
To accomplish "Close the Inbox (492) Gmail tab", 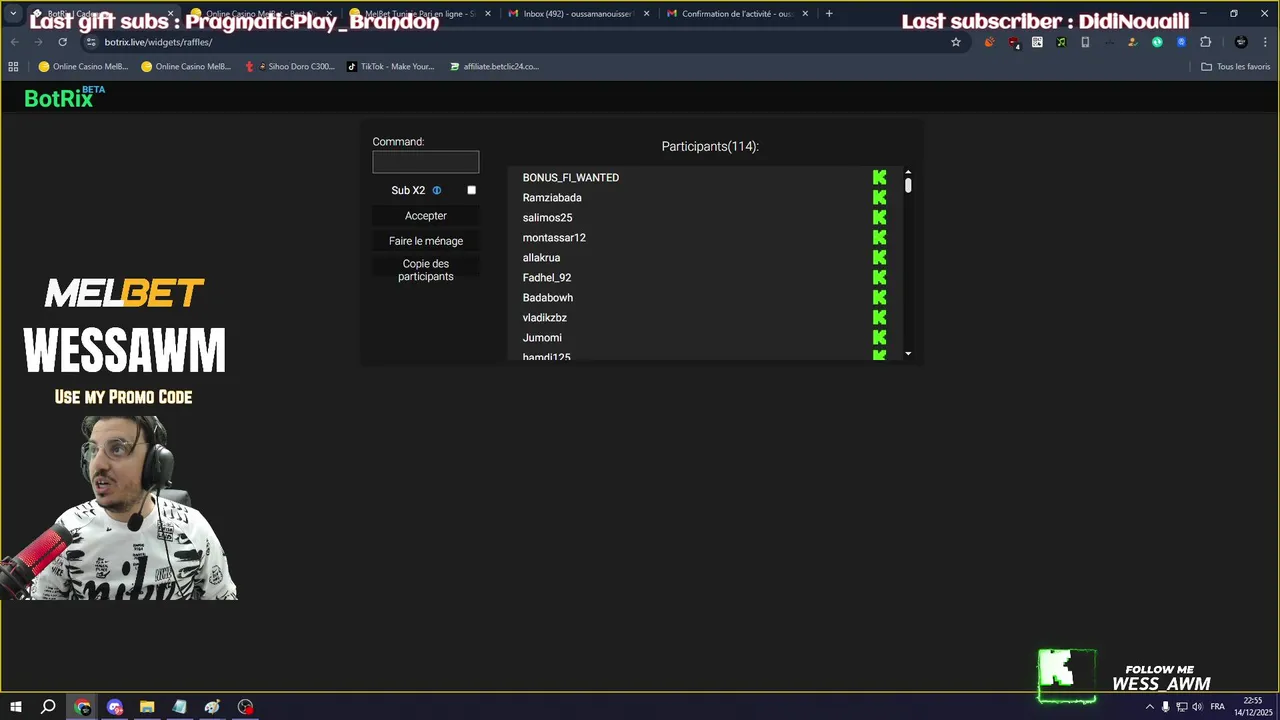I will (646, 14).
